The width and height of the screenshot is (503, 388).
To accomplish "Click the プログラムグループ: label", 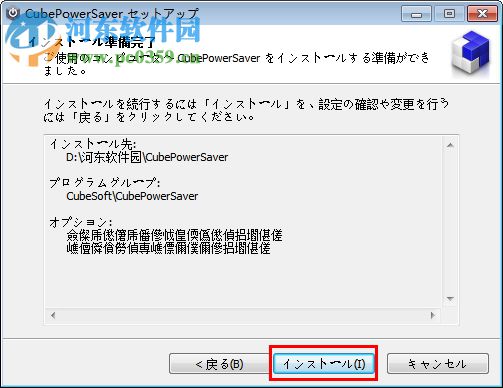I will coord(105,183).
